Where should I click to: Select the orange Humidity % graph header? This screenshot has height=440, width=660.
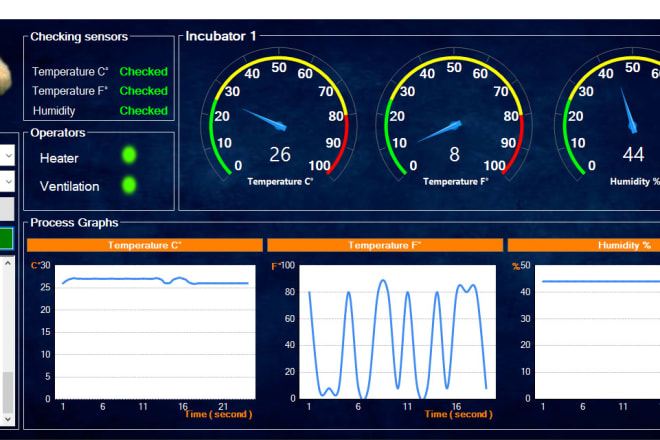tap(584, 245)
